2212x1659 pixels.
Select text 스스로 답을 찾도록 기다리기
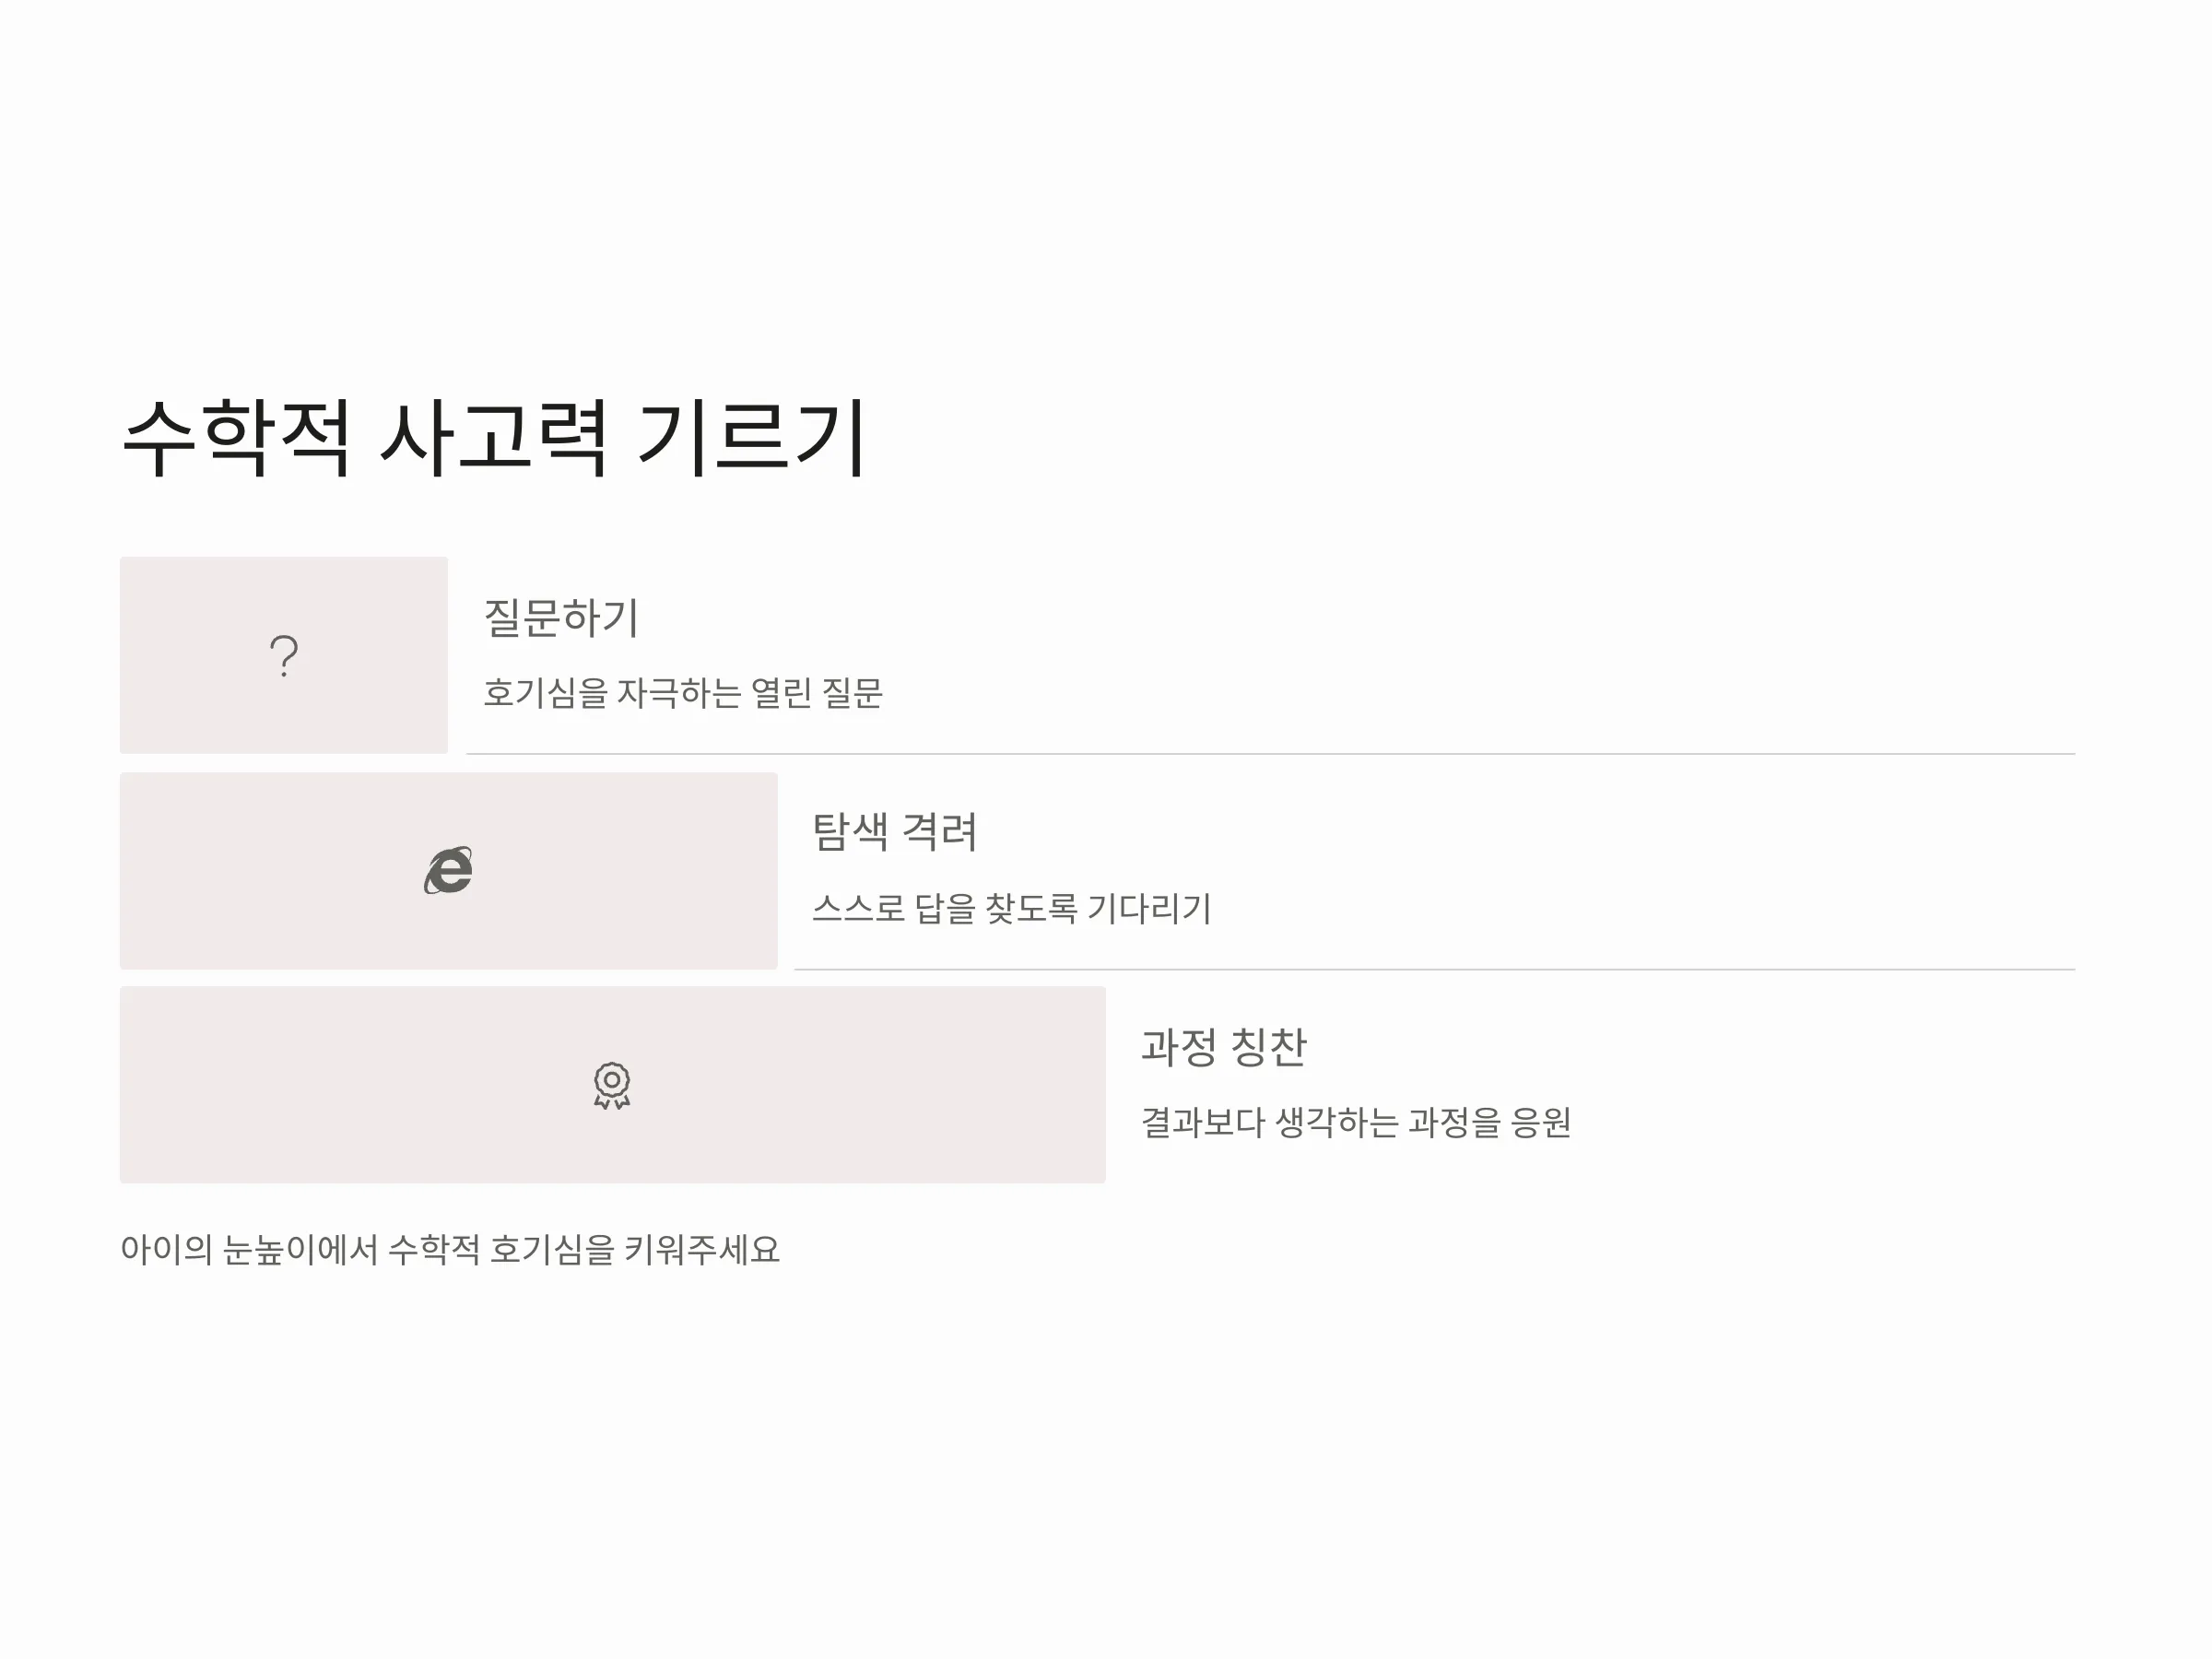pyautogui.click(x=1011, y=908)
